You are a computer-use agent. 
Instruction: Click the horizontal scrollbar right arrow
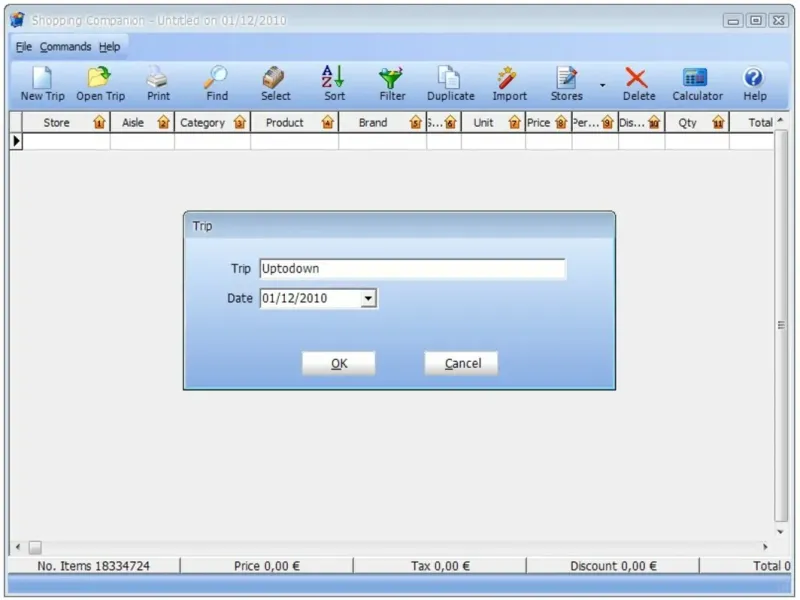point(765,547)
